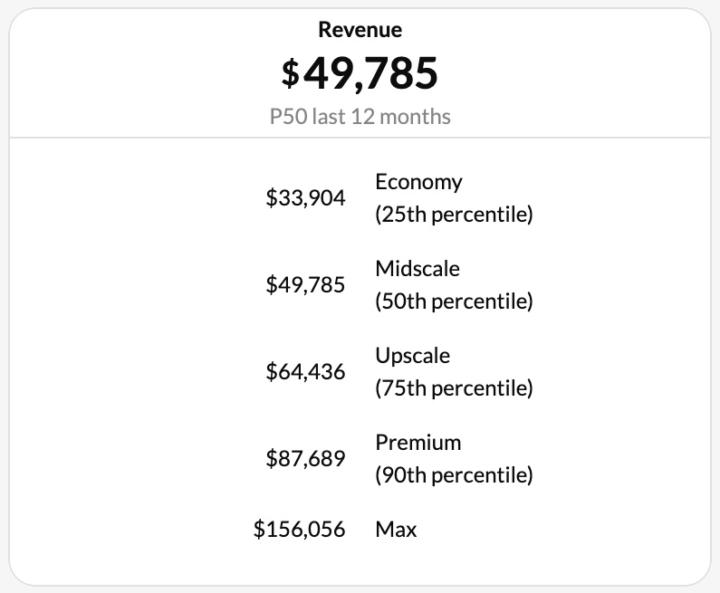The height and width of the screenshot is (593, 720).
Task: Select the $33,904 revenue value
Action: pyautogui.click(x=305, y=198)
